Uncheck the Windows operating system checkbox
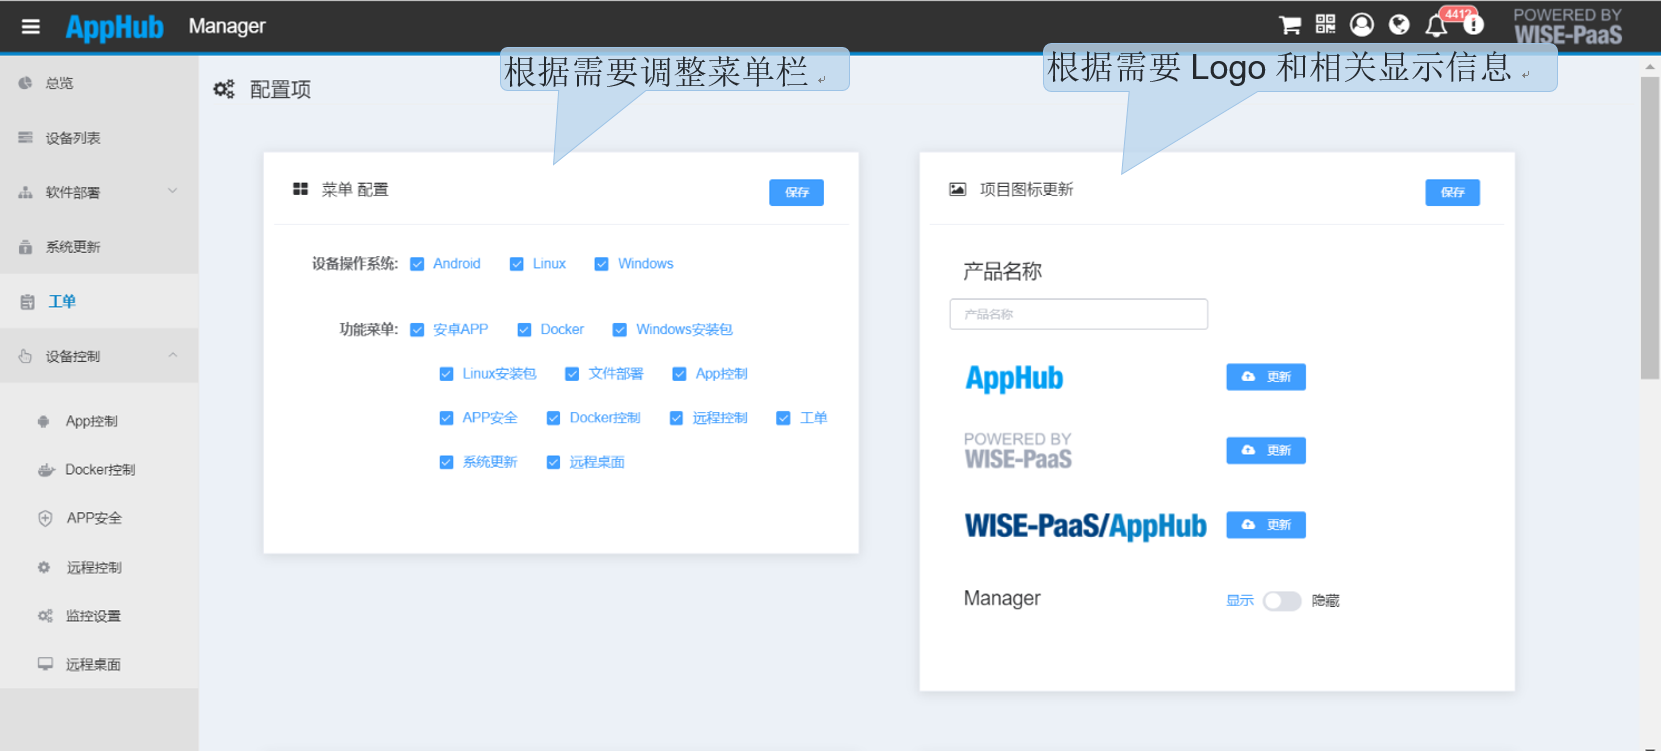 coord(602,264)
